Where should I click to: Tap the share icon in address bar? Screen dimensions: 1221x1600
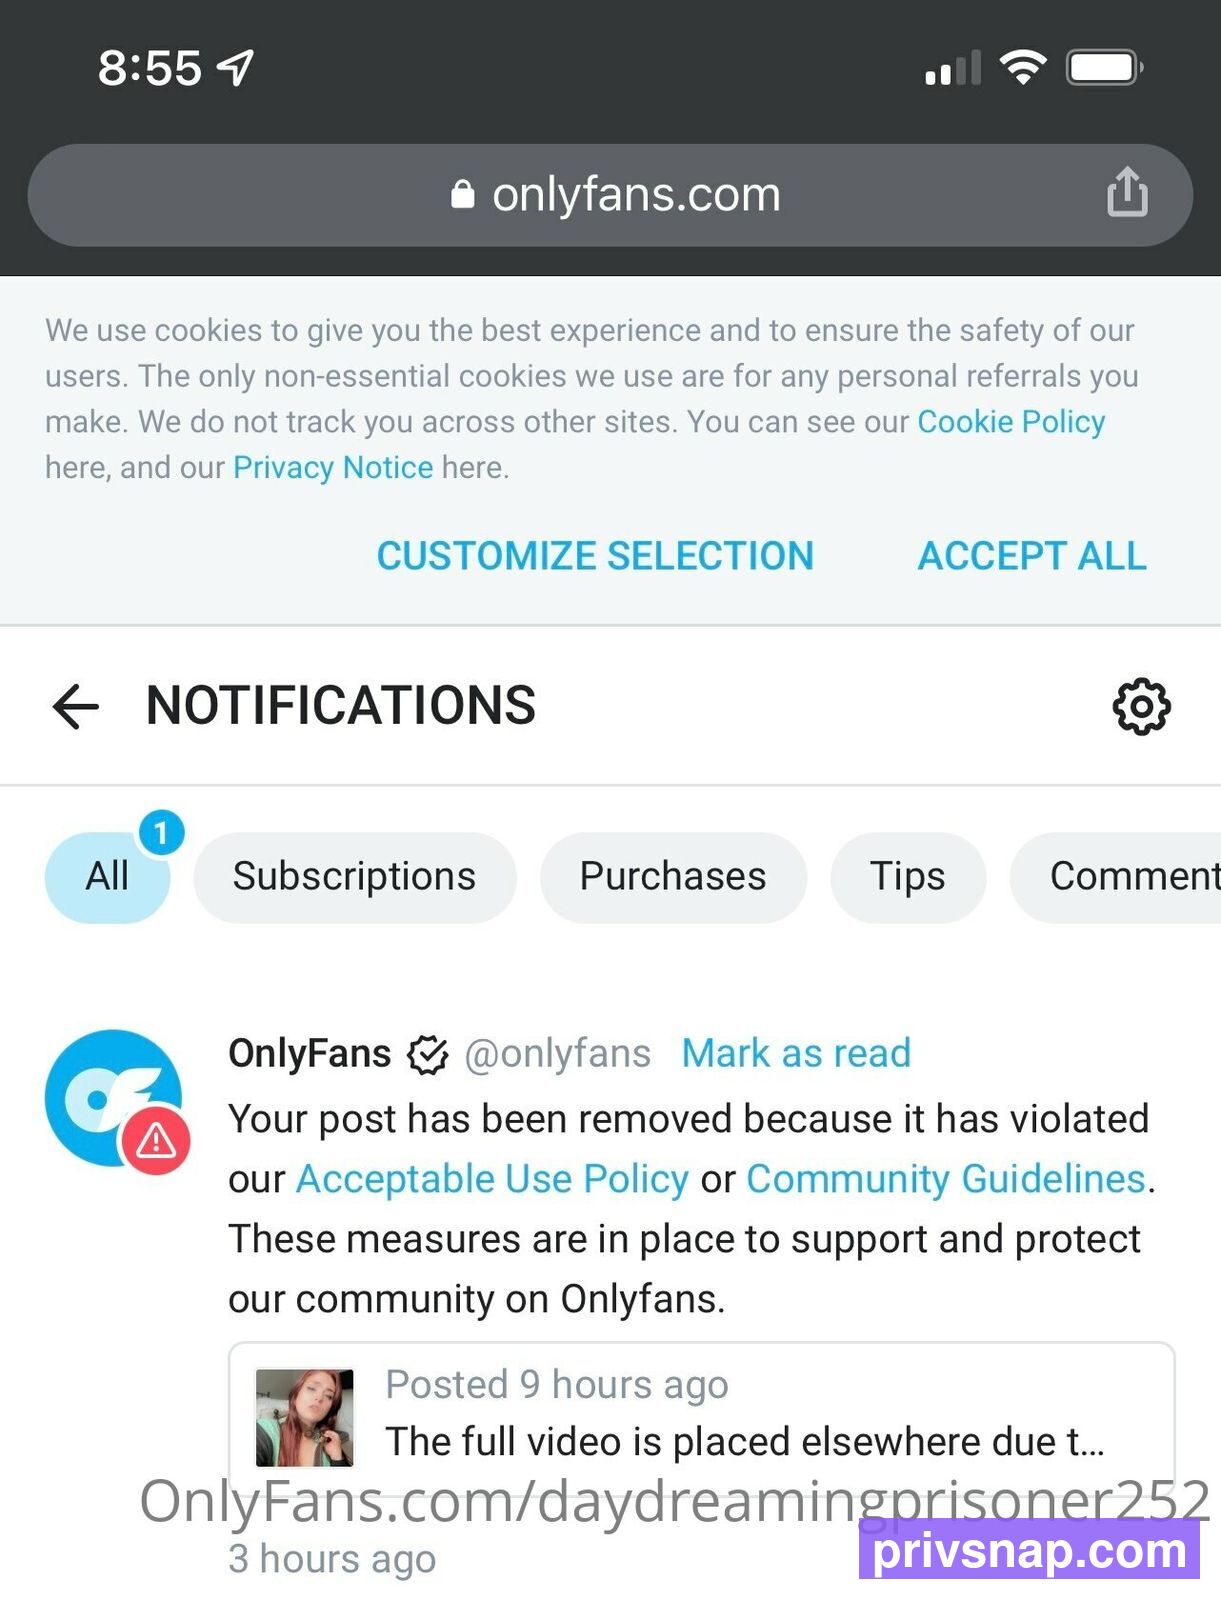pyautogui.click(x=1127, y=192)
